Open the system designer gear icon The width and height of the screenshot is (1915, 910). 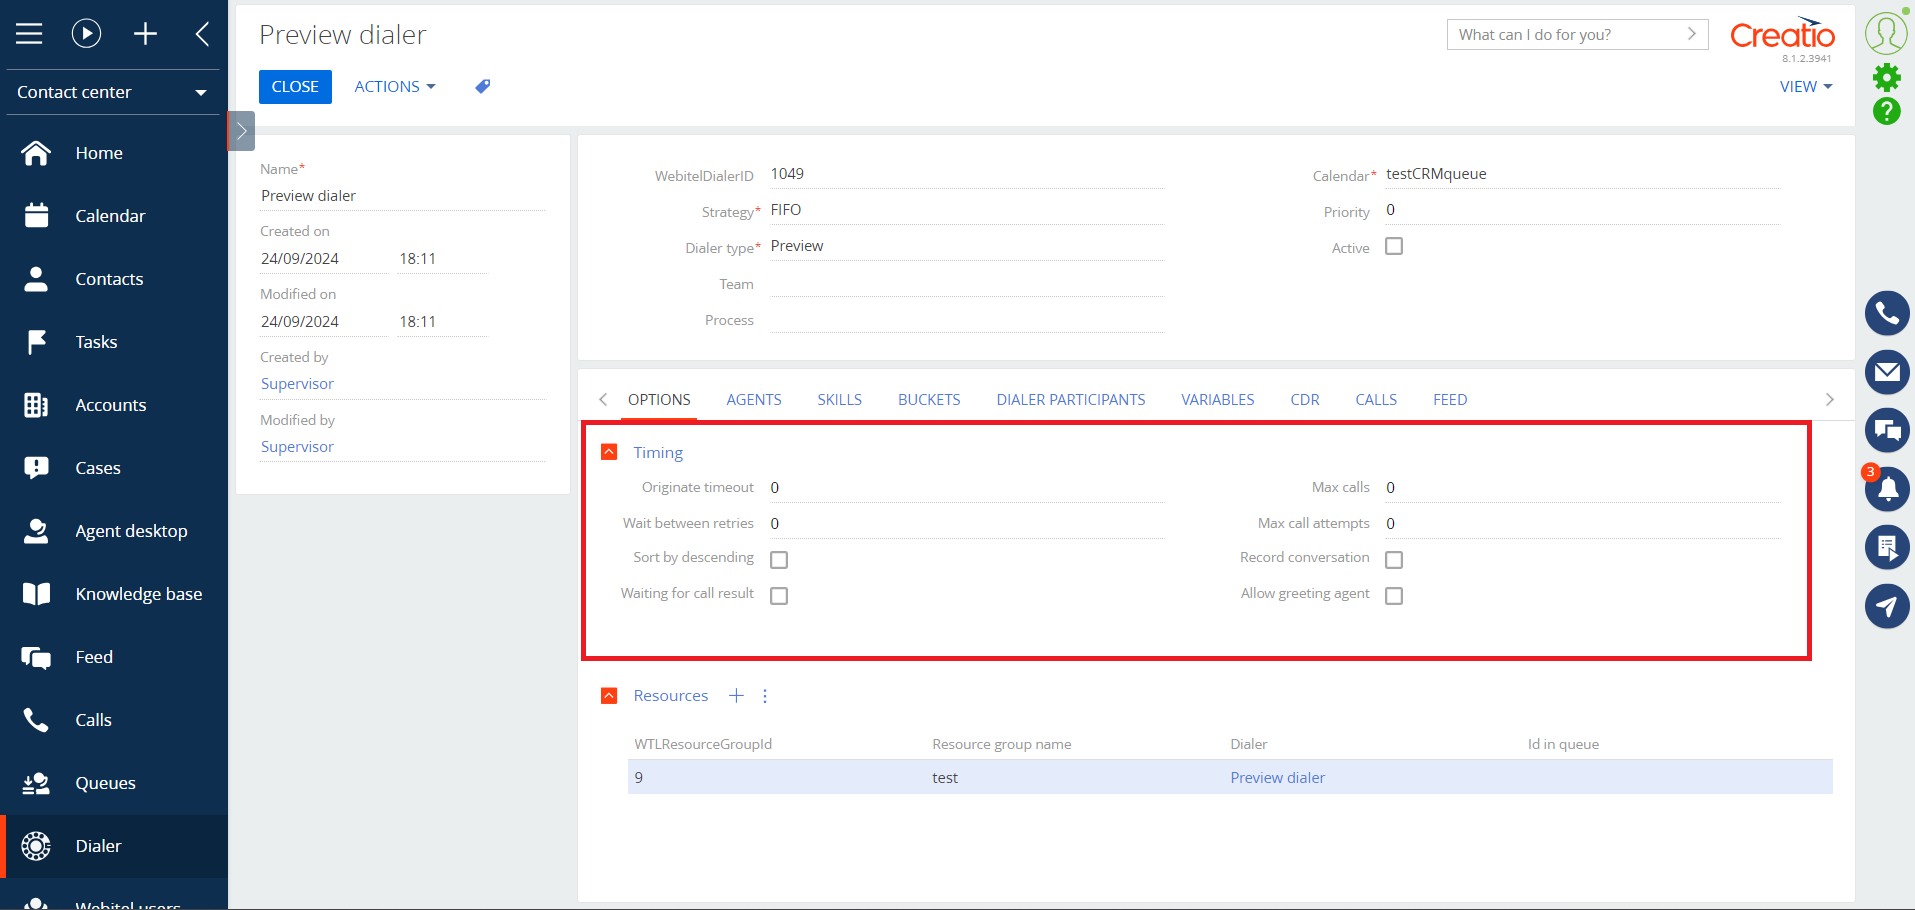click(1887, 77)
